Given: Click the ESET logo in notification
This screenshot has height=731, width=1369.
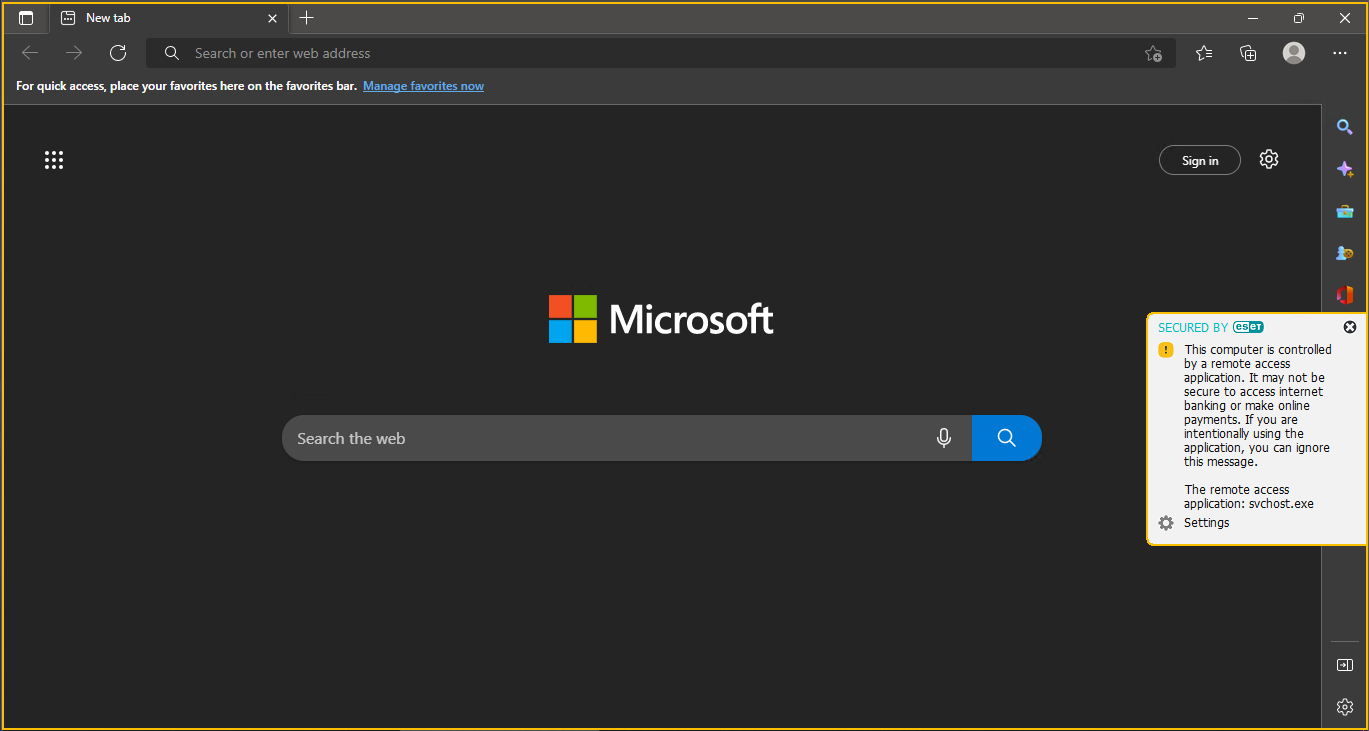Looking at the screenshot, I should tap(1248, 327).
